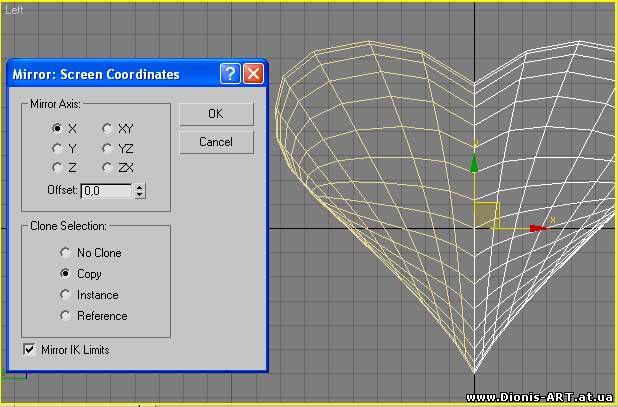
Task: Click the Mirror: Screen Coordinates title bar
Action: 137,74
